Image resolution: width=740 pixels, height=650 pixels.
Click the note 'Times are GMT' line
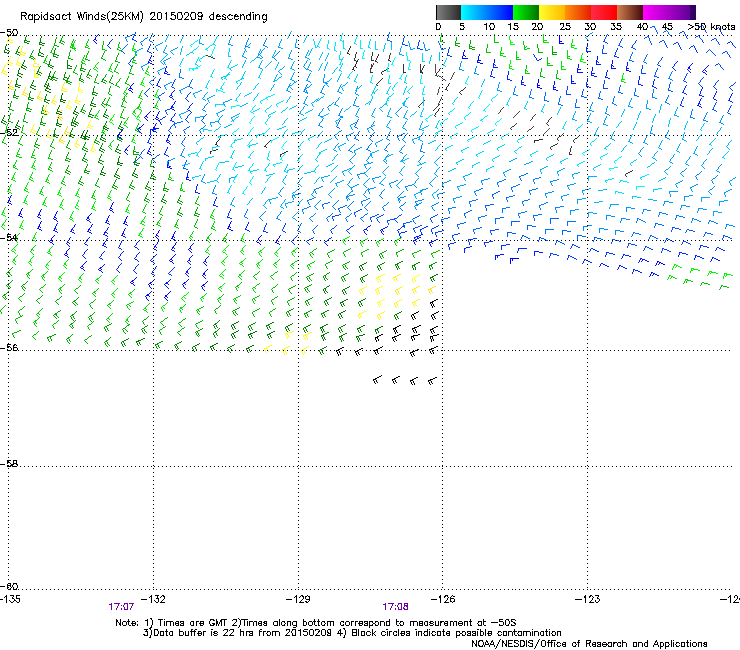(316, 623)
